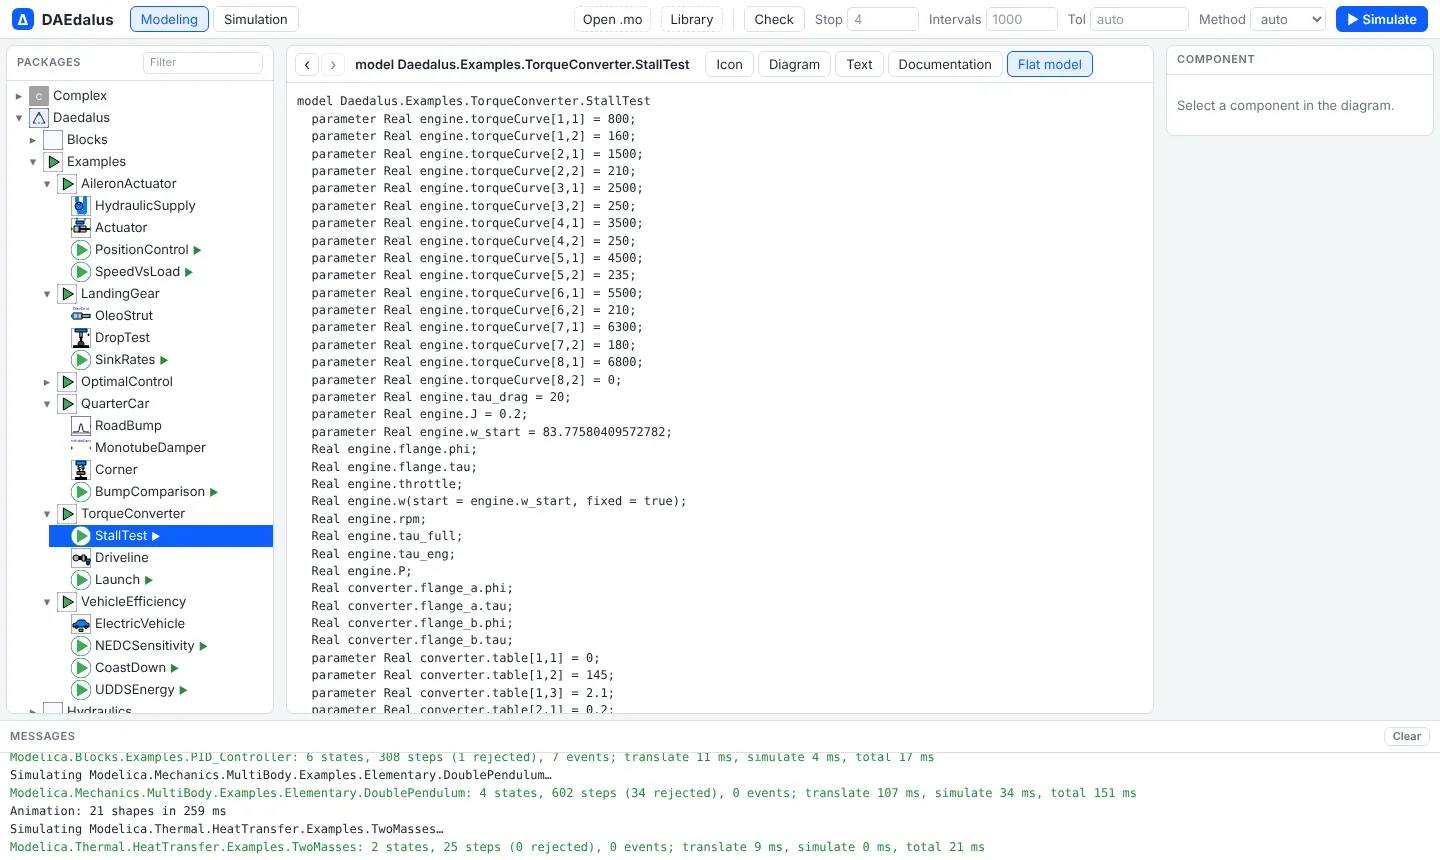Click the ElectricVehicle model icon
The width and height of the screenshot is (1440, 860).
click(x=81, y=624)
